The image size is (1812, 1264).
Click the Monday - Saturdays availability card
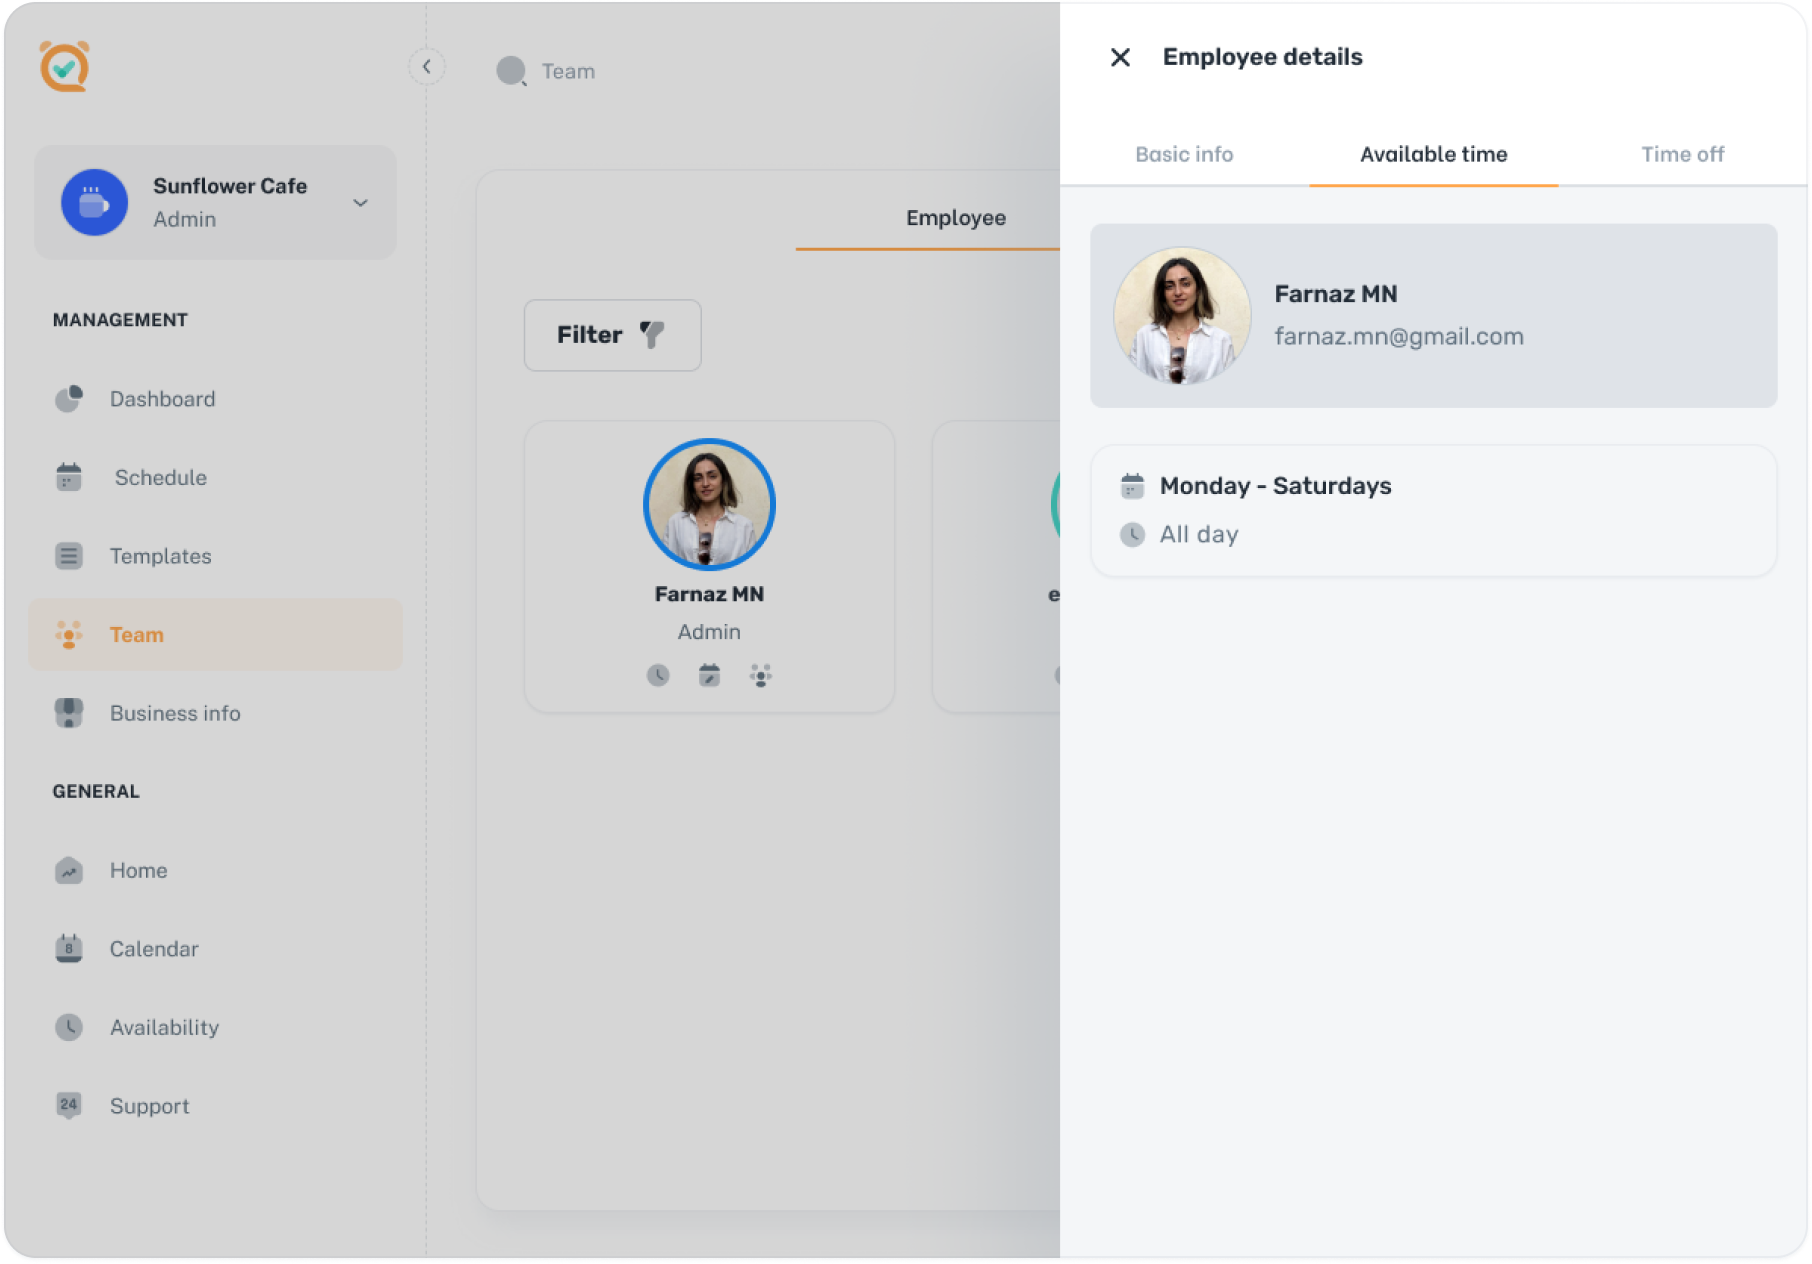1433,510
